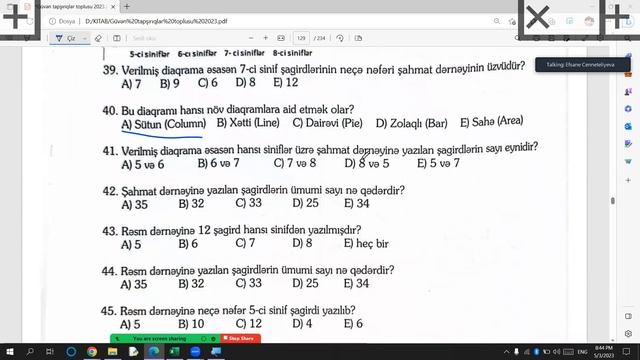Open Task View from the taskbar

tap(50, 351)
